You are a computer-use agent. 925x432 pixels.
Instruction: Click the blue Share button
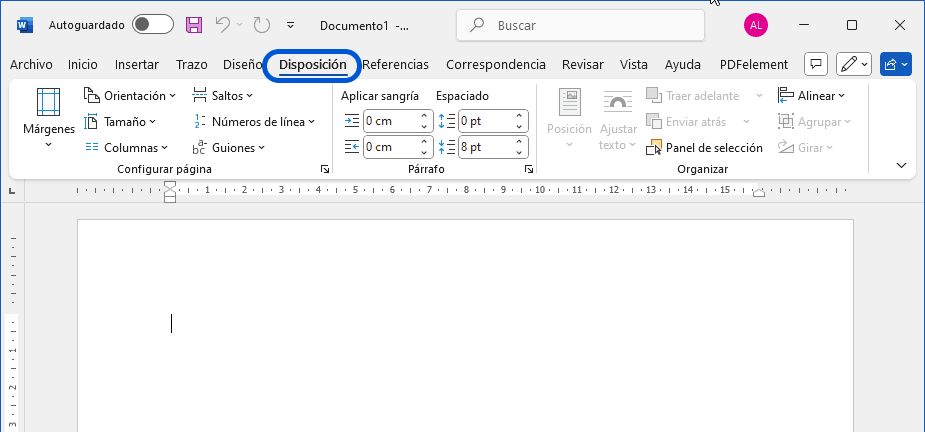(x=896, y=64)
